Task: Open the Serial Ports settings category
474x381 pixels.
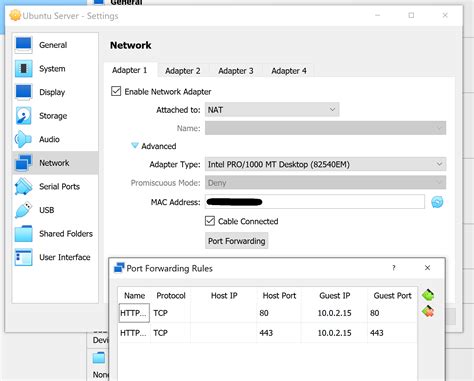Action: pos(55,186)
